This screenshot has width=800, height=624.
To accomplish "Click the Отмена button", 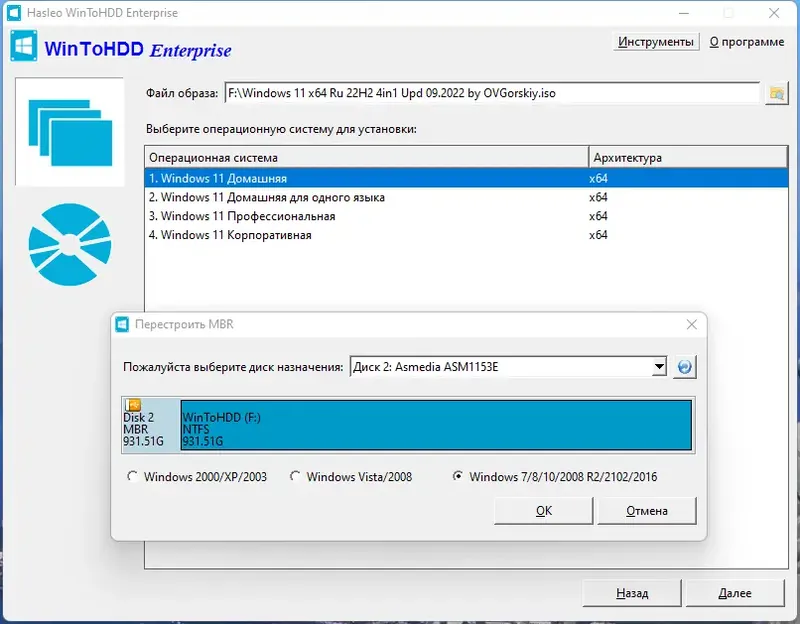I will pos(646,511).
